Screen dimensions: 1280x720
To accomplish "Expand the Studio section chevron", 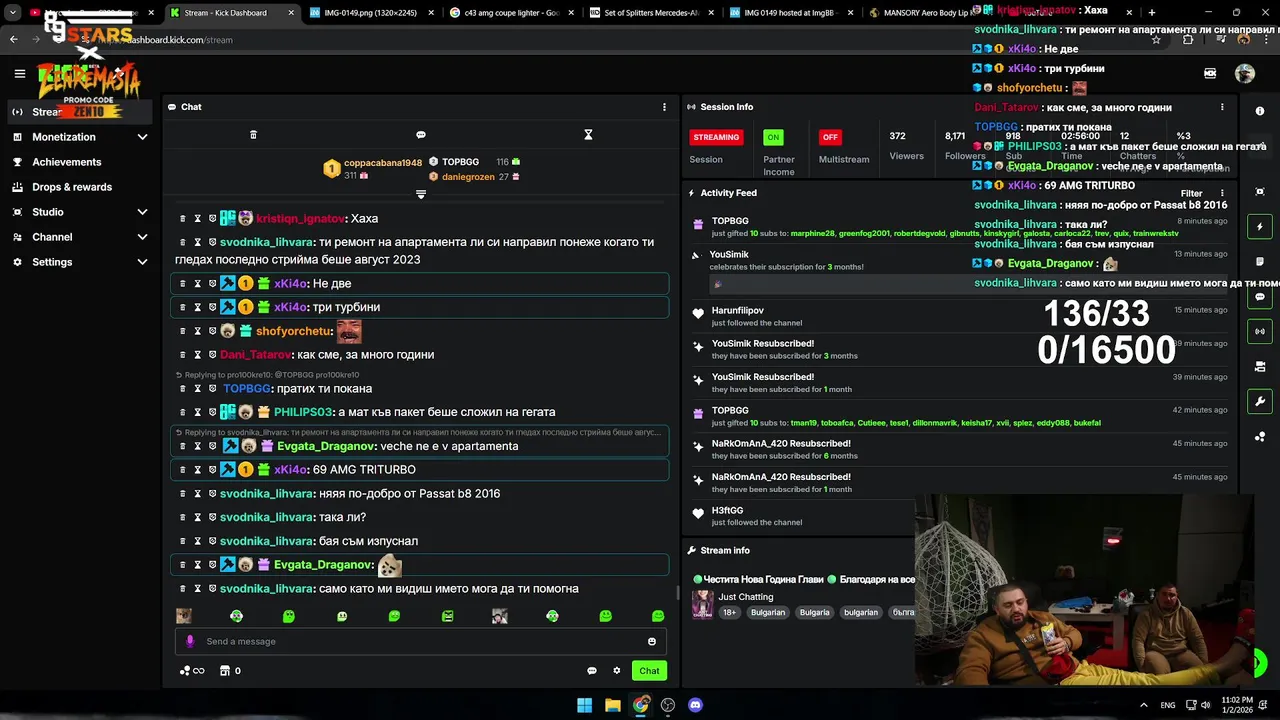I will (142, 212).
